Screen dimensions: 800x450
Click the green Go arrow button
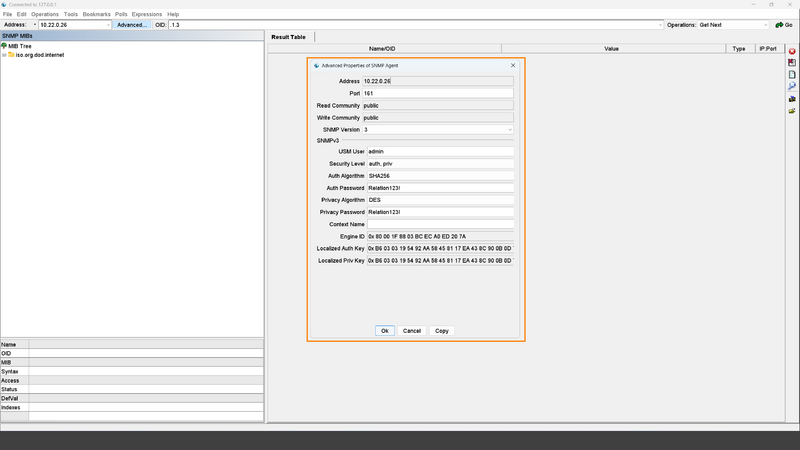(x=784, y=24)
